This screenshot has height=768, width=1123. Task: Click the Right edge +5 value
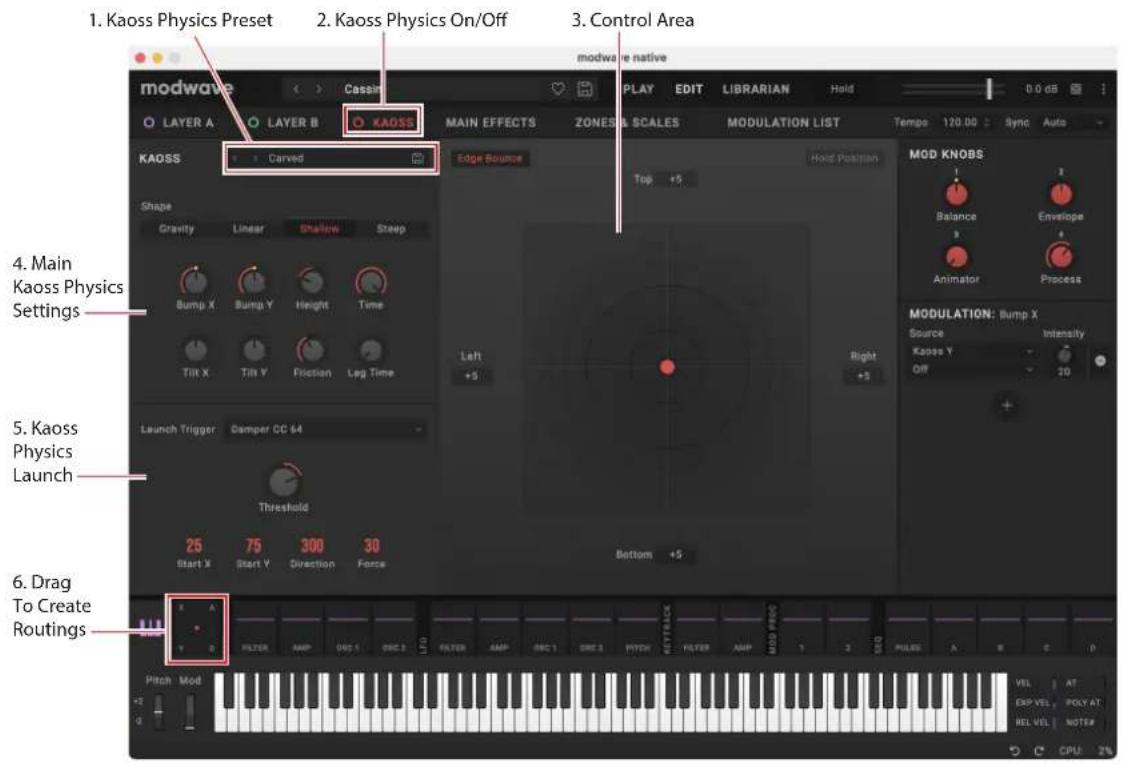click(x=863, y=376)
